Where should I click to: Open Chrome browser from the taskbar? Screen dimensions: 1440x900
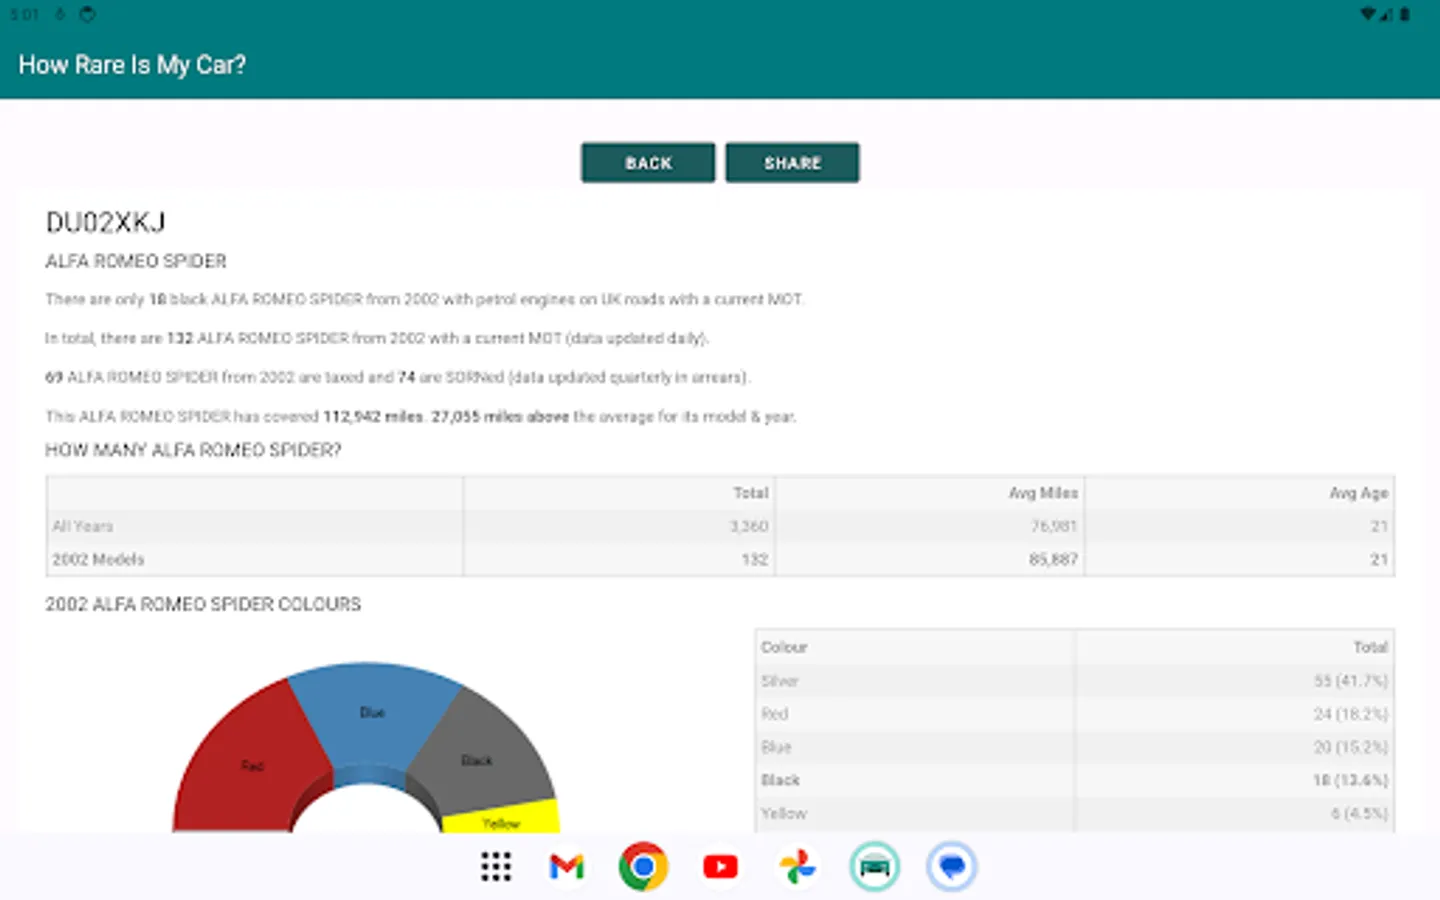(x=643, y=866)
